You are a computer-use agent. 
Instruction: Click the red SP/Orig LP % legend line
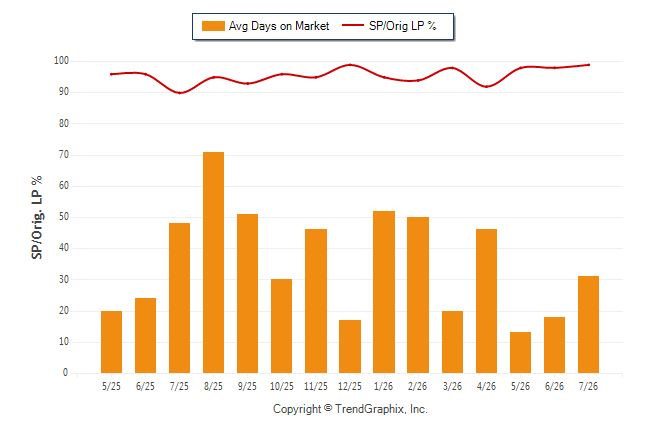click(353, 25)
